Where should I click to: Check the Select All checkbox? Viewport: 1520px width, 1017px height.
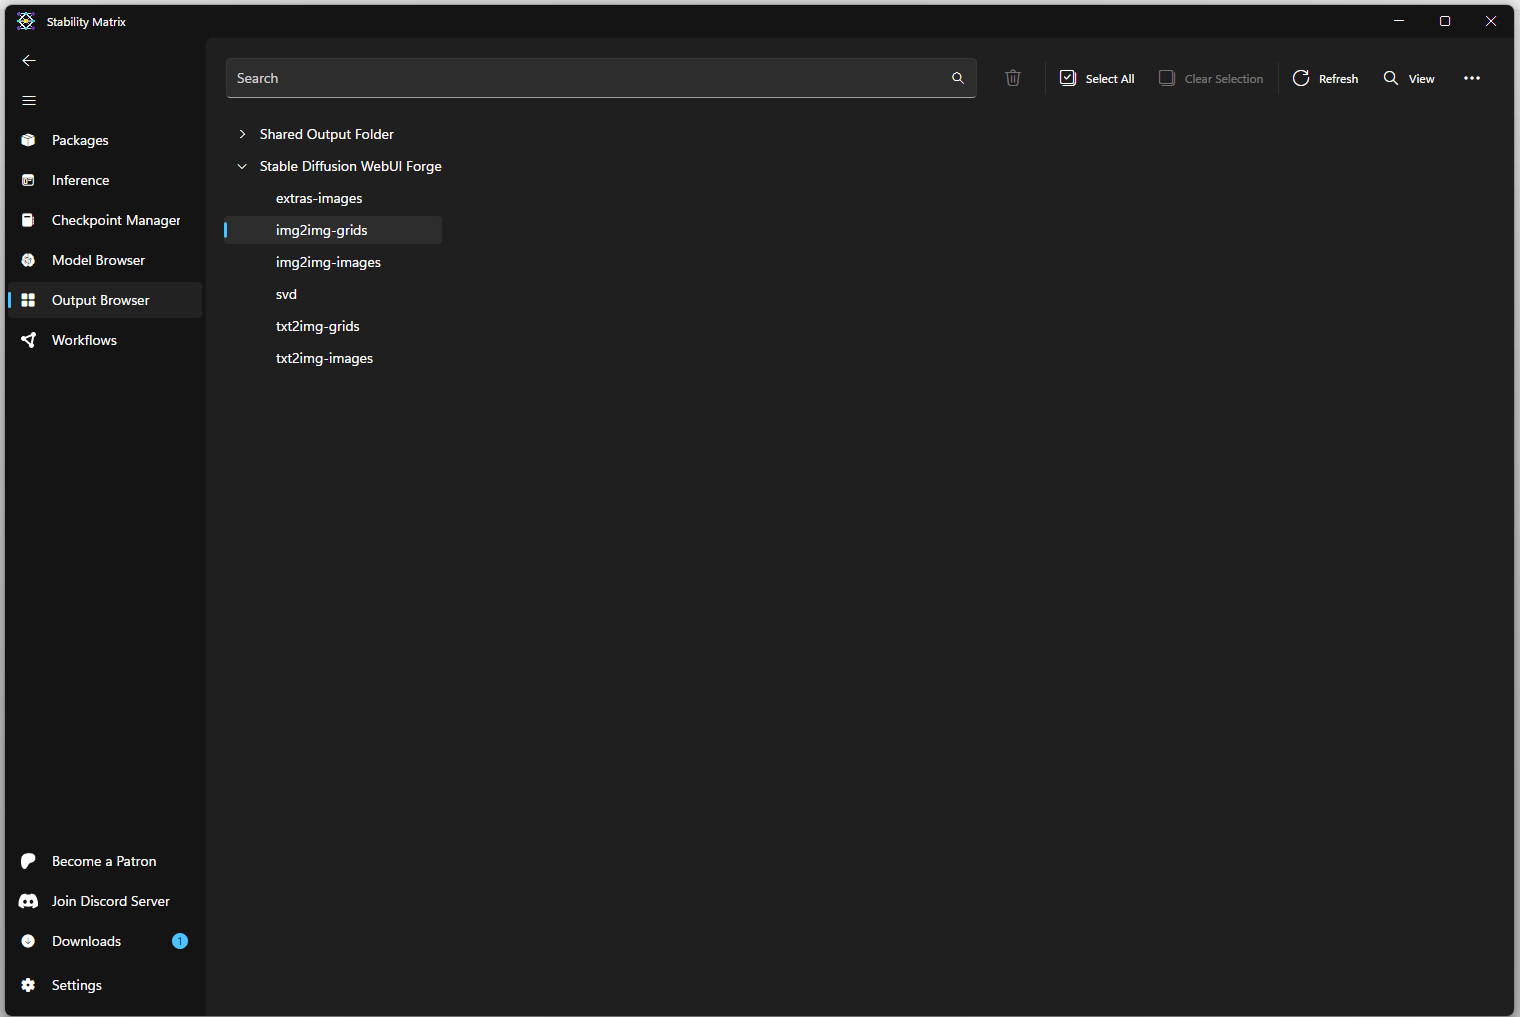[1068, 78]
